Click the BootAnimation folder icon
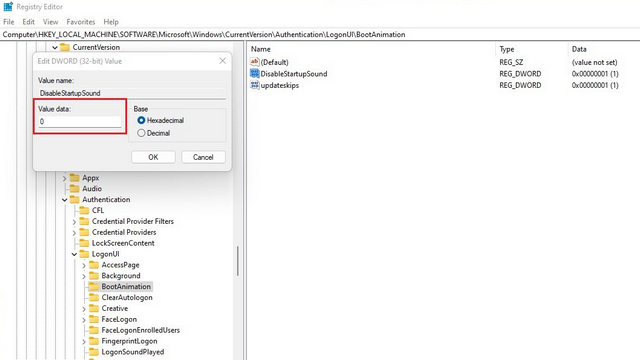The image size is (640, 360). pyautogui.click(x=94, y=287)
